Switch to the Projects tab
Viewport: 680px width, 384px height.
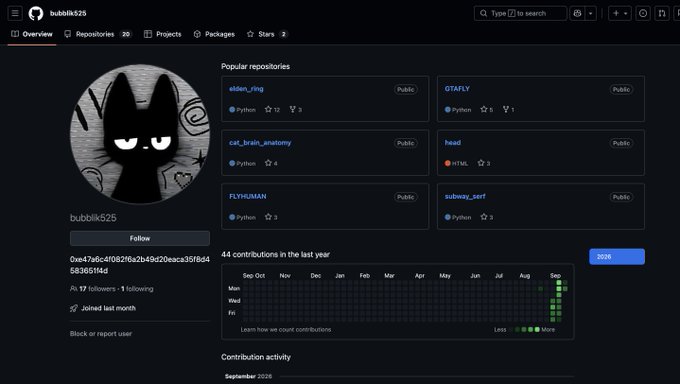pyautogui.click(x=163, y=34)
